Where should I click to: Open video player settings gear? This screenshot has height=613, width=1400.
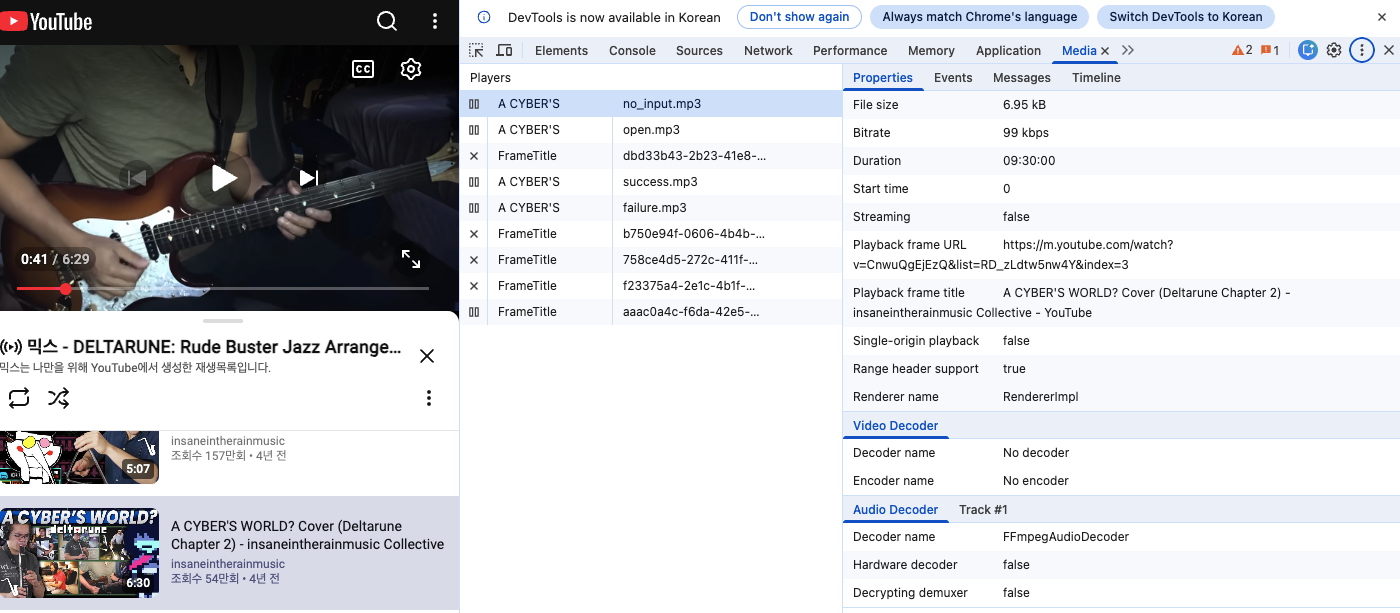(x=411, y=69)
